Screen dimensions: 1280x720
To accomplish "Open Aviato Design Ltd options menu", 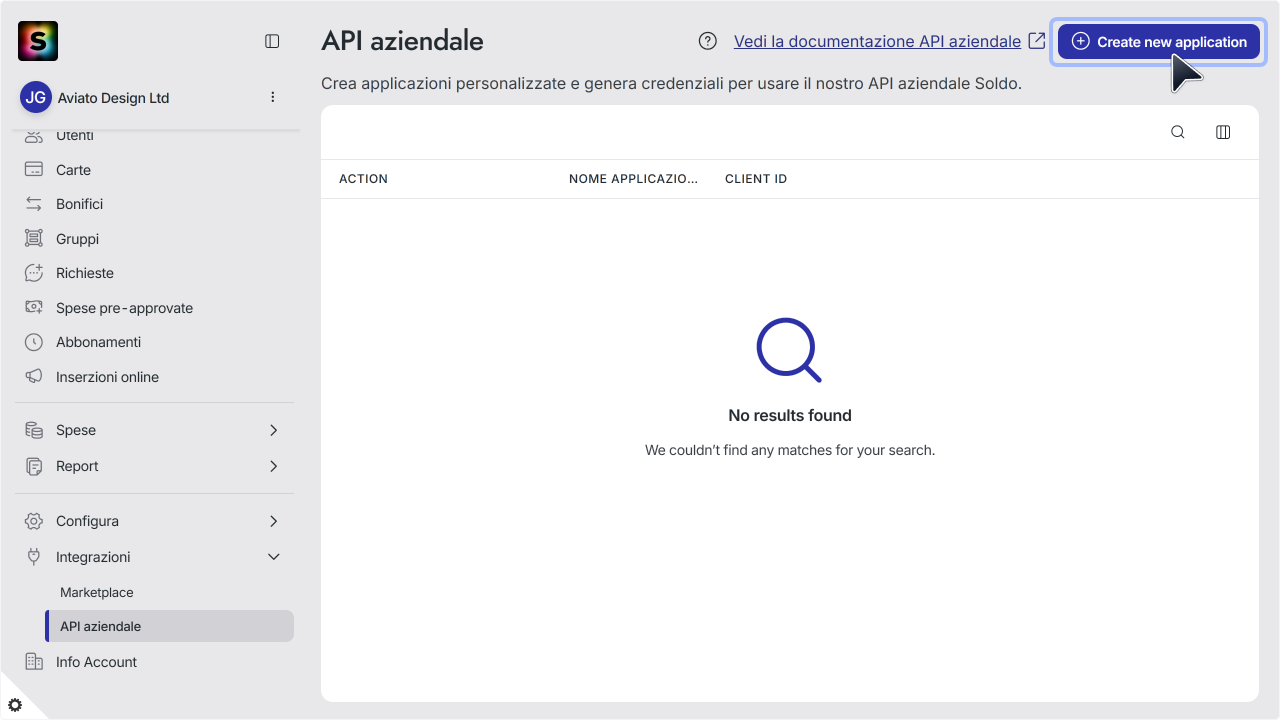I will (273, 97).
